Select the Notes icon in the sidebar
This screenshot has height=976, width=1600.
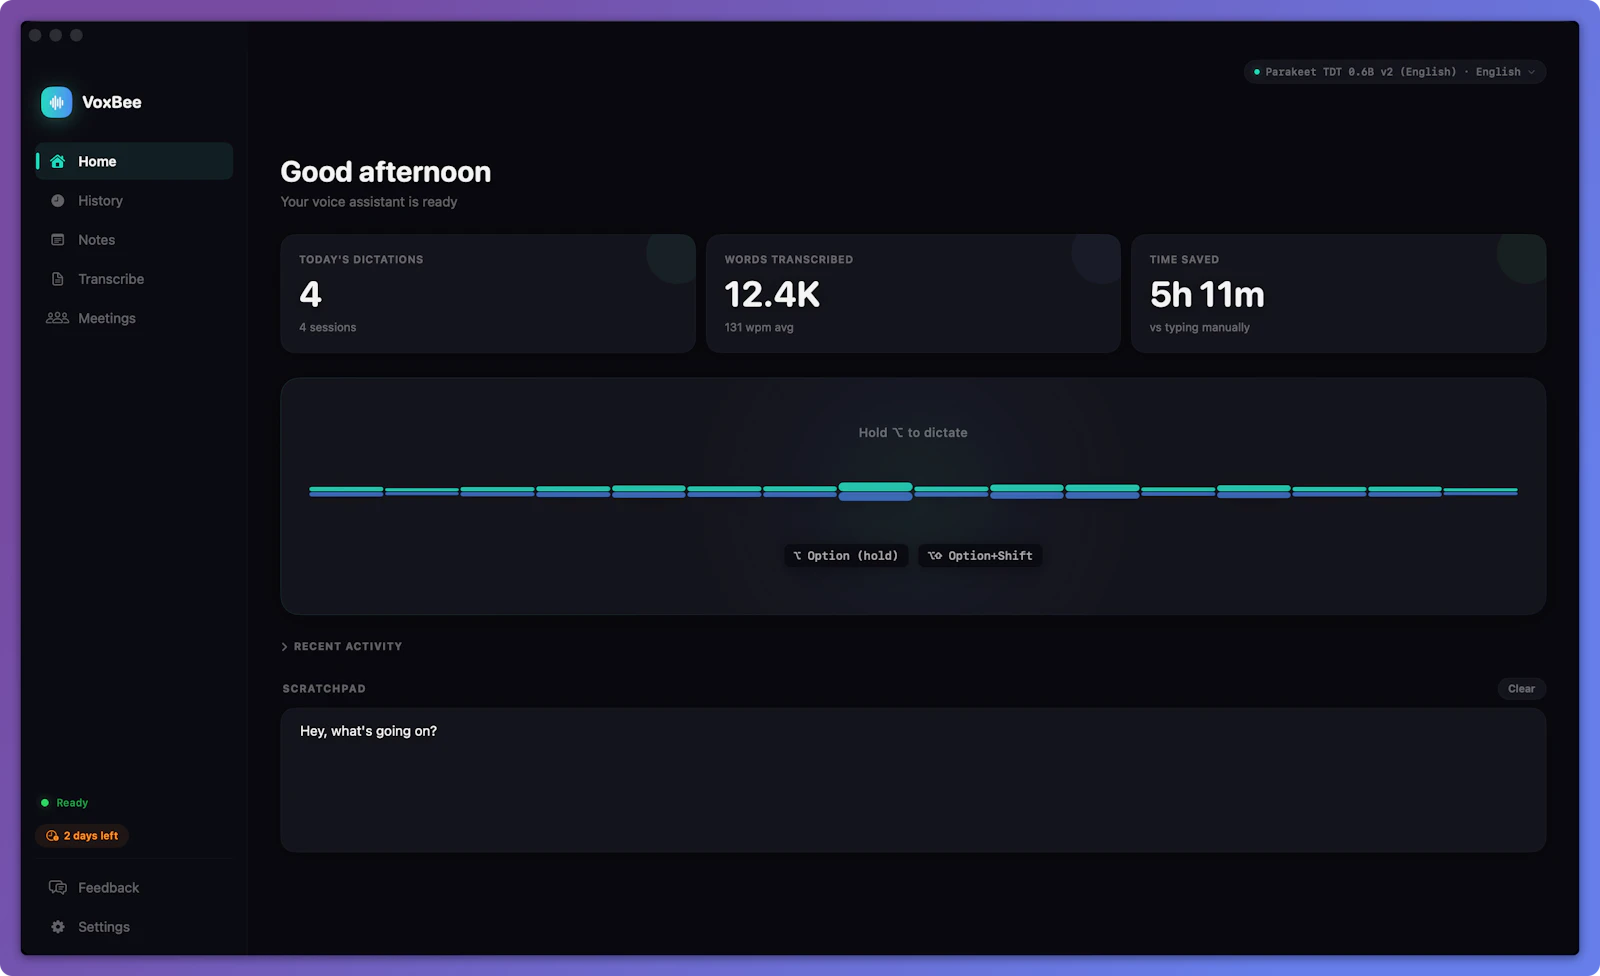pyautogui.click(x=58, y=239)
